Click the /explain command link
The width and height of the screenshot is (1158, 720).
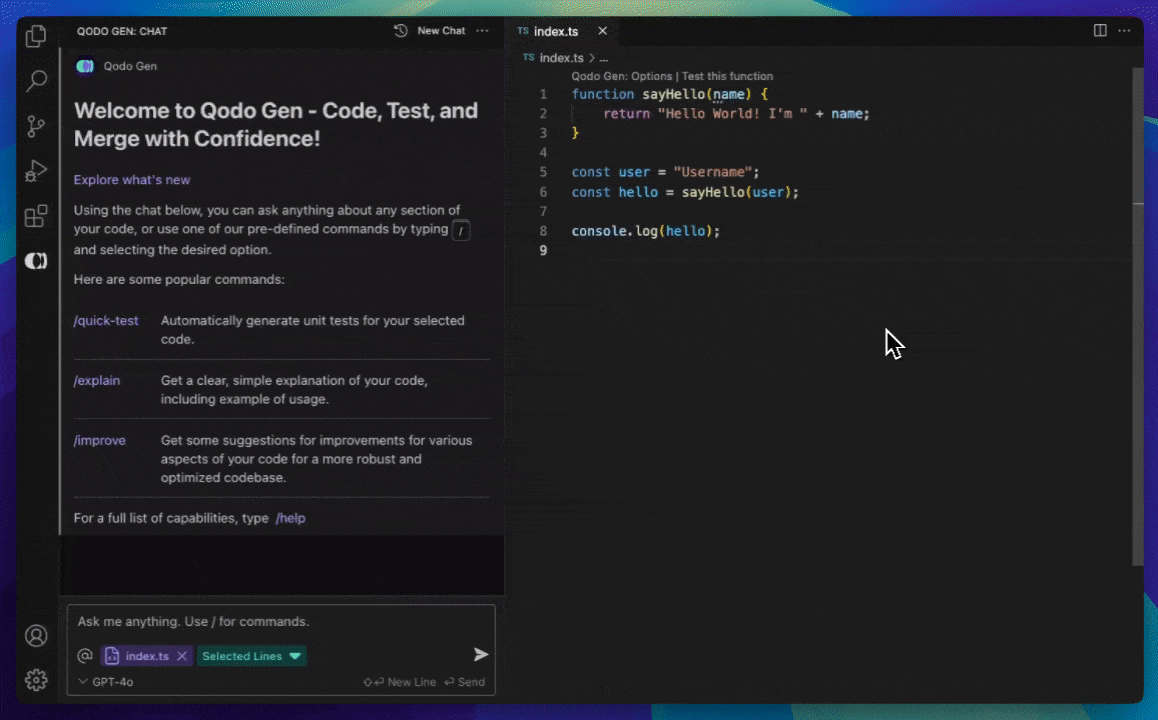[x=96, y=380]
